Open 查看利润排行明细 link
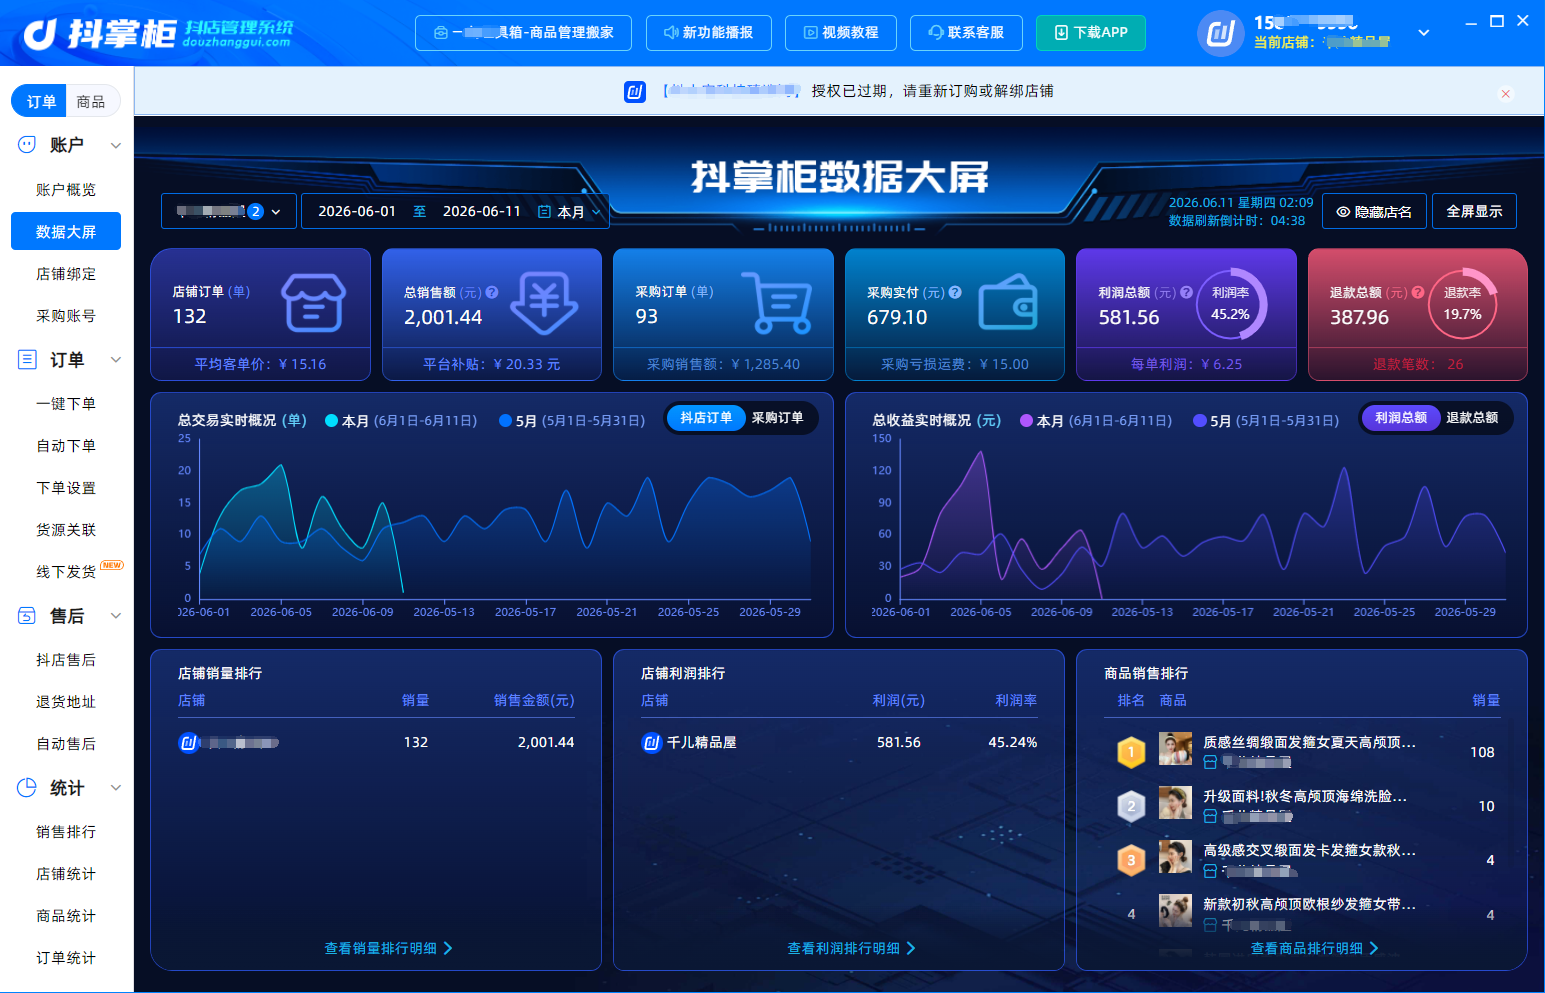Screen dimensions: 1545x993 (851, 948)
